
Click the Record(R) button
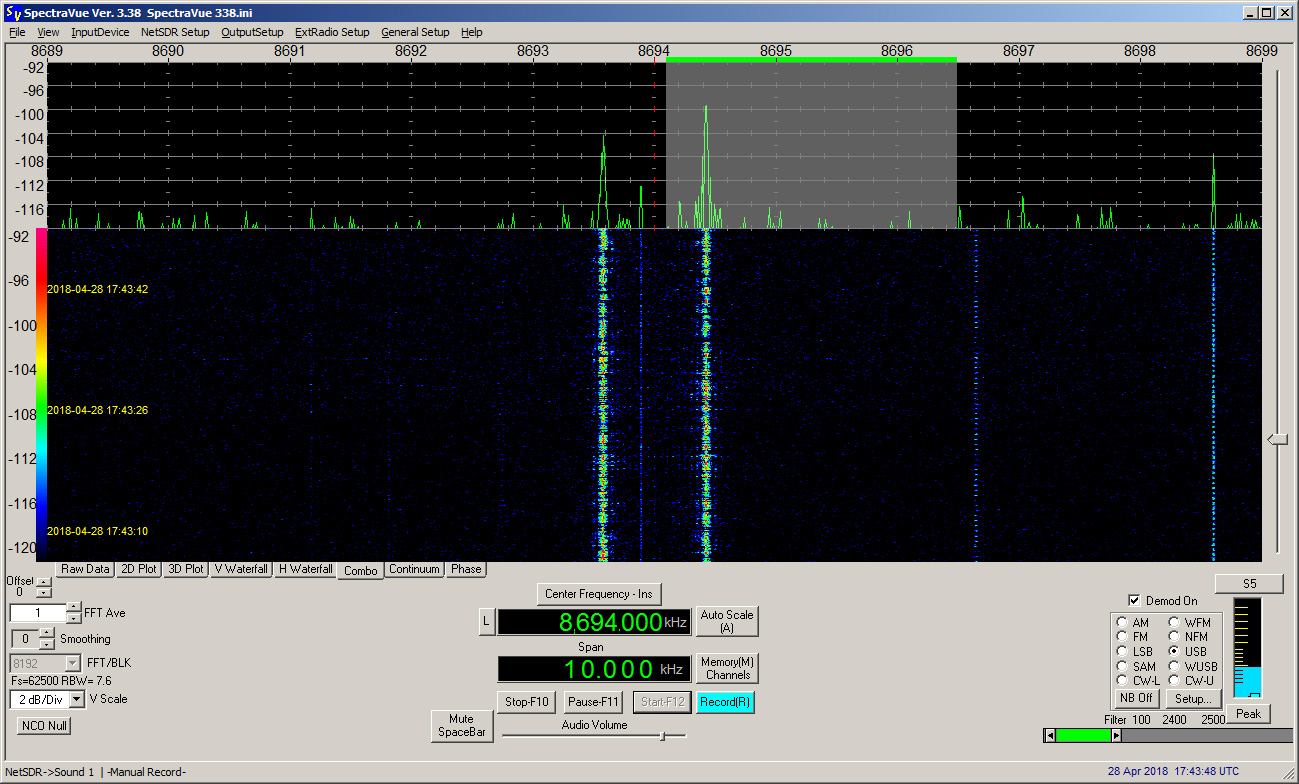tap(725, 702)
